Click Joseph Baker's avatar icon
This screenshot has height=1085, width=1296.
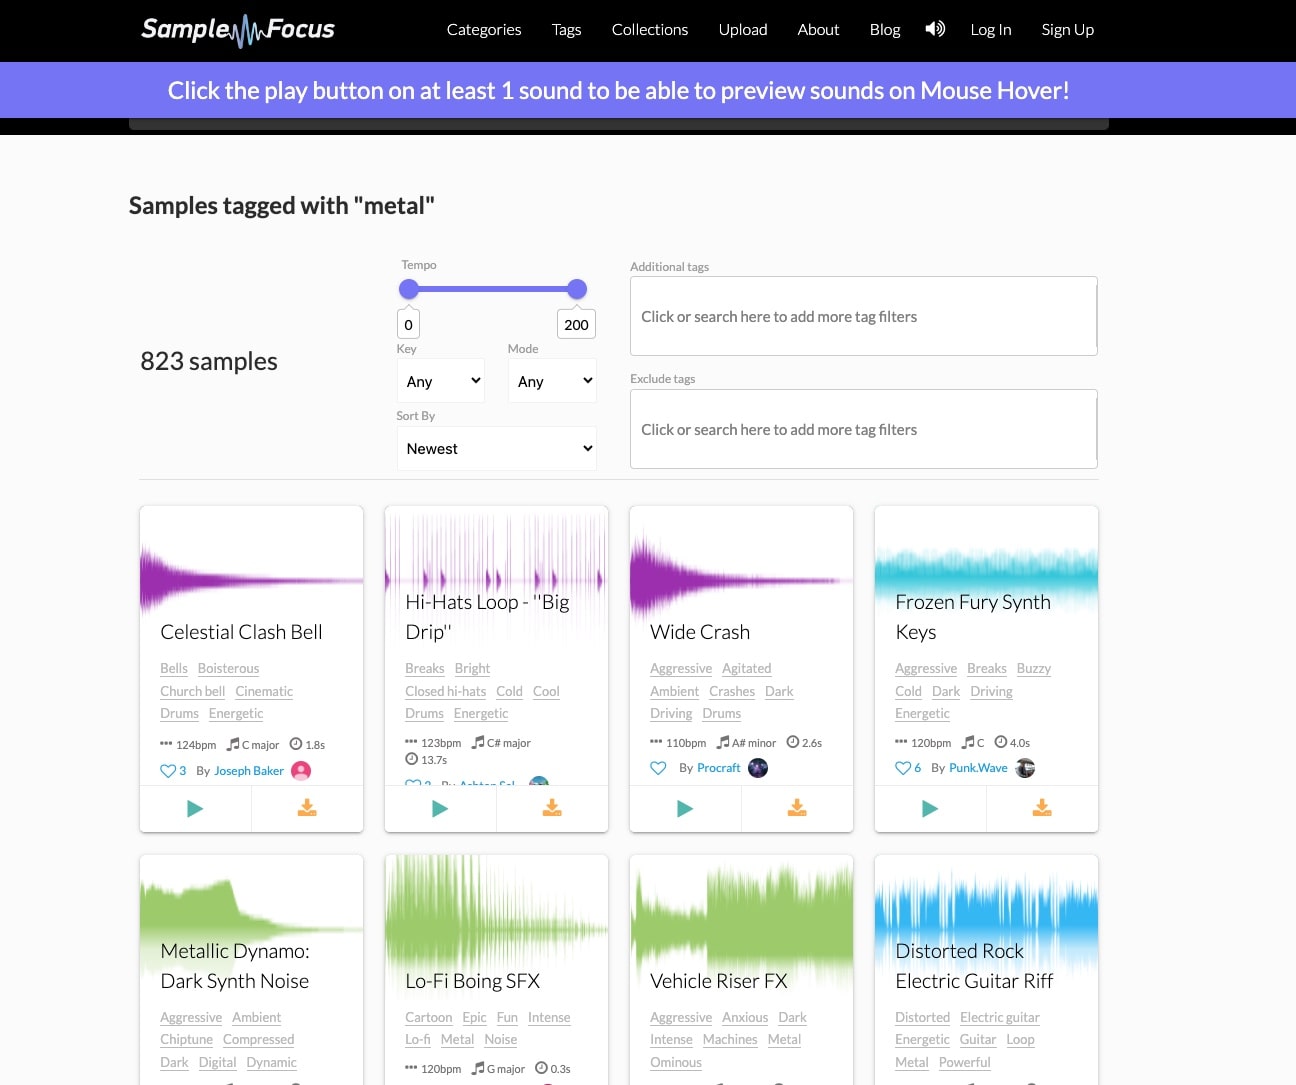301,771
